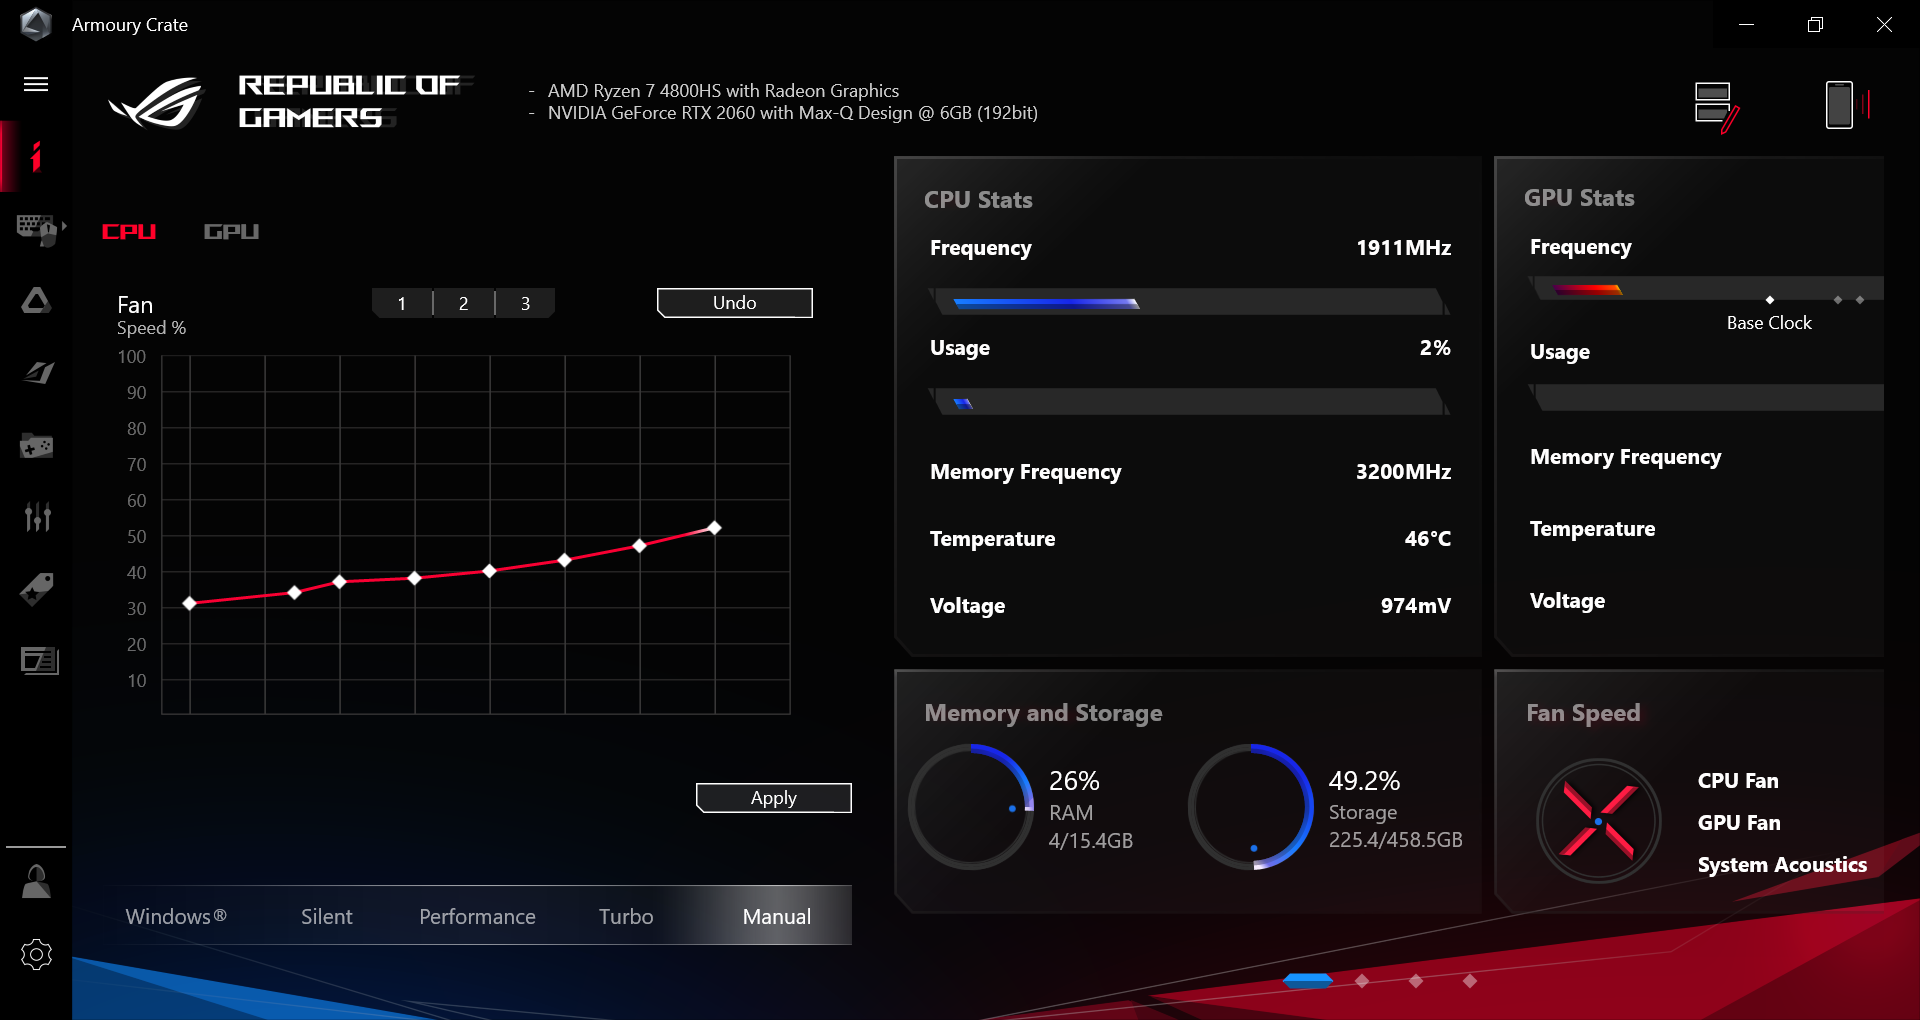Click the Storage usage circular gauge

(1251, 807)
